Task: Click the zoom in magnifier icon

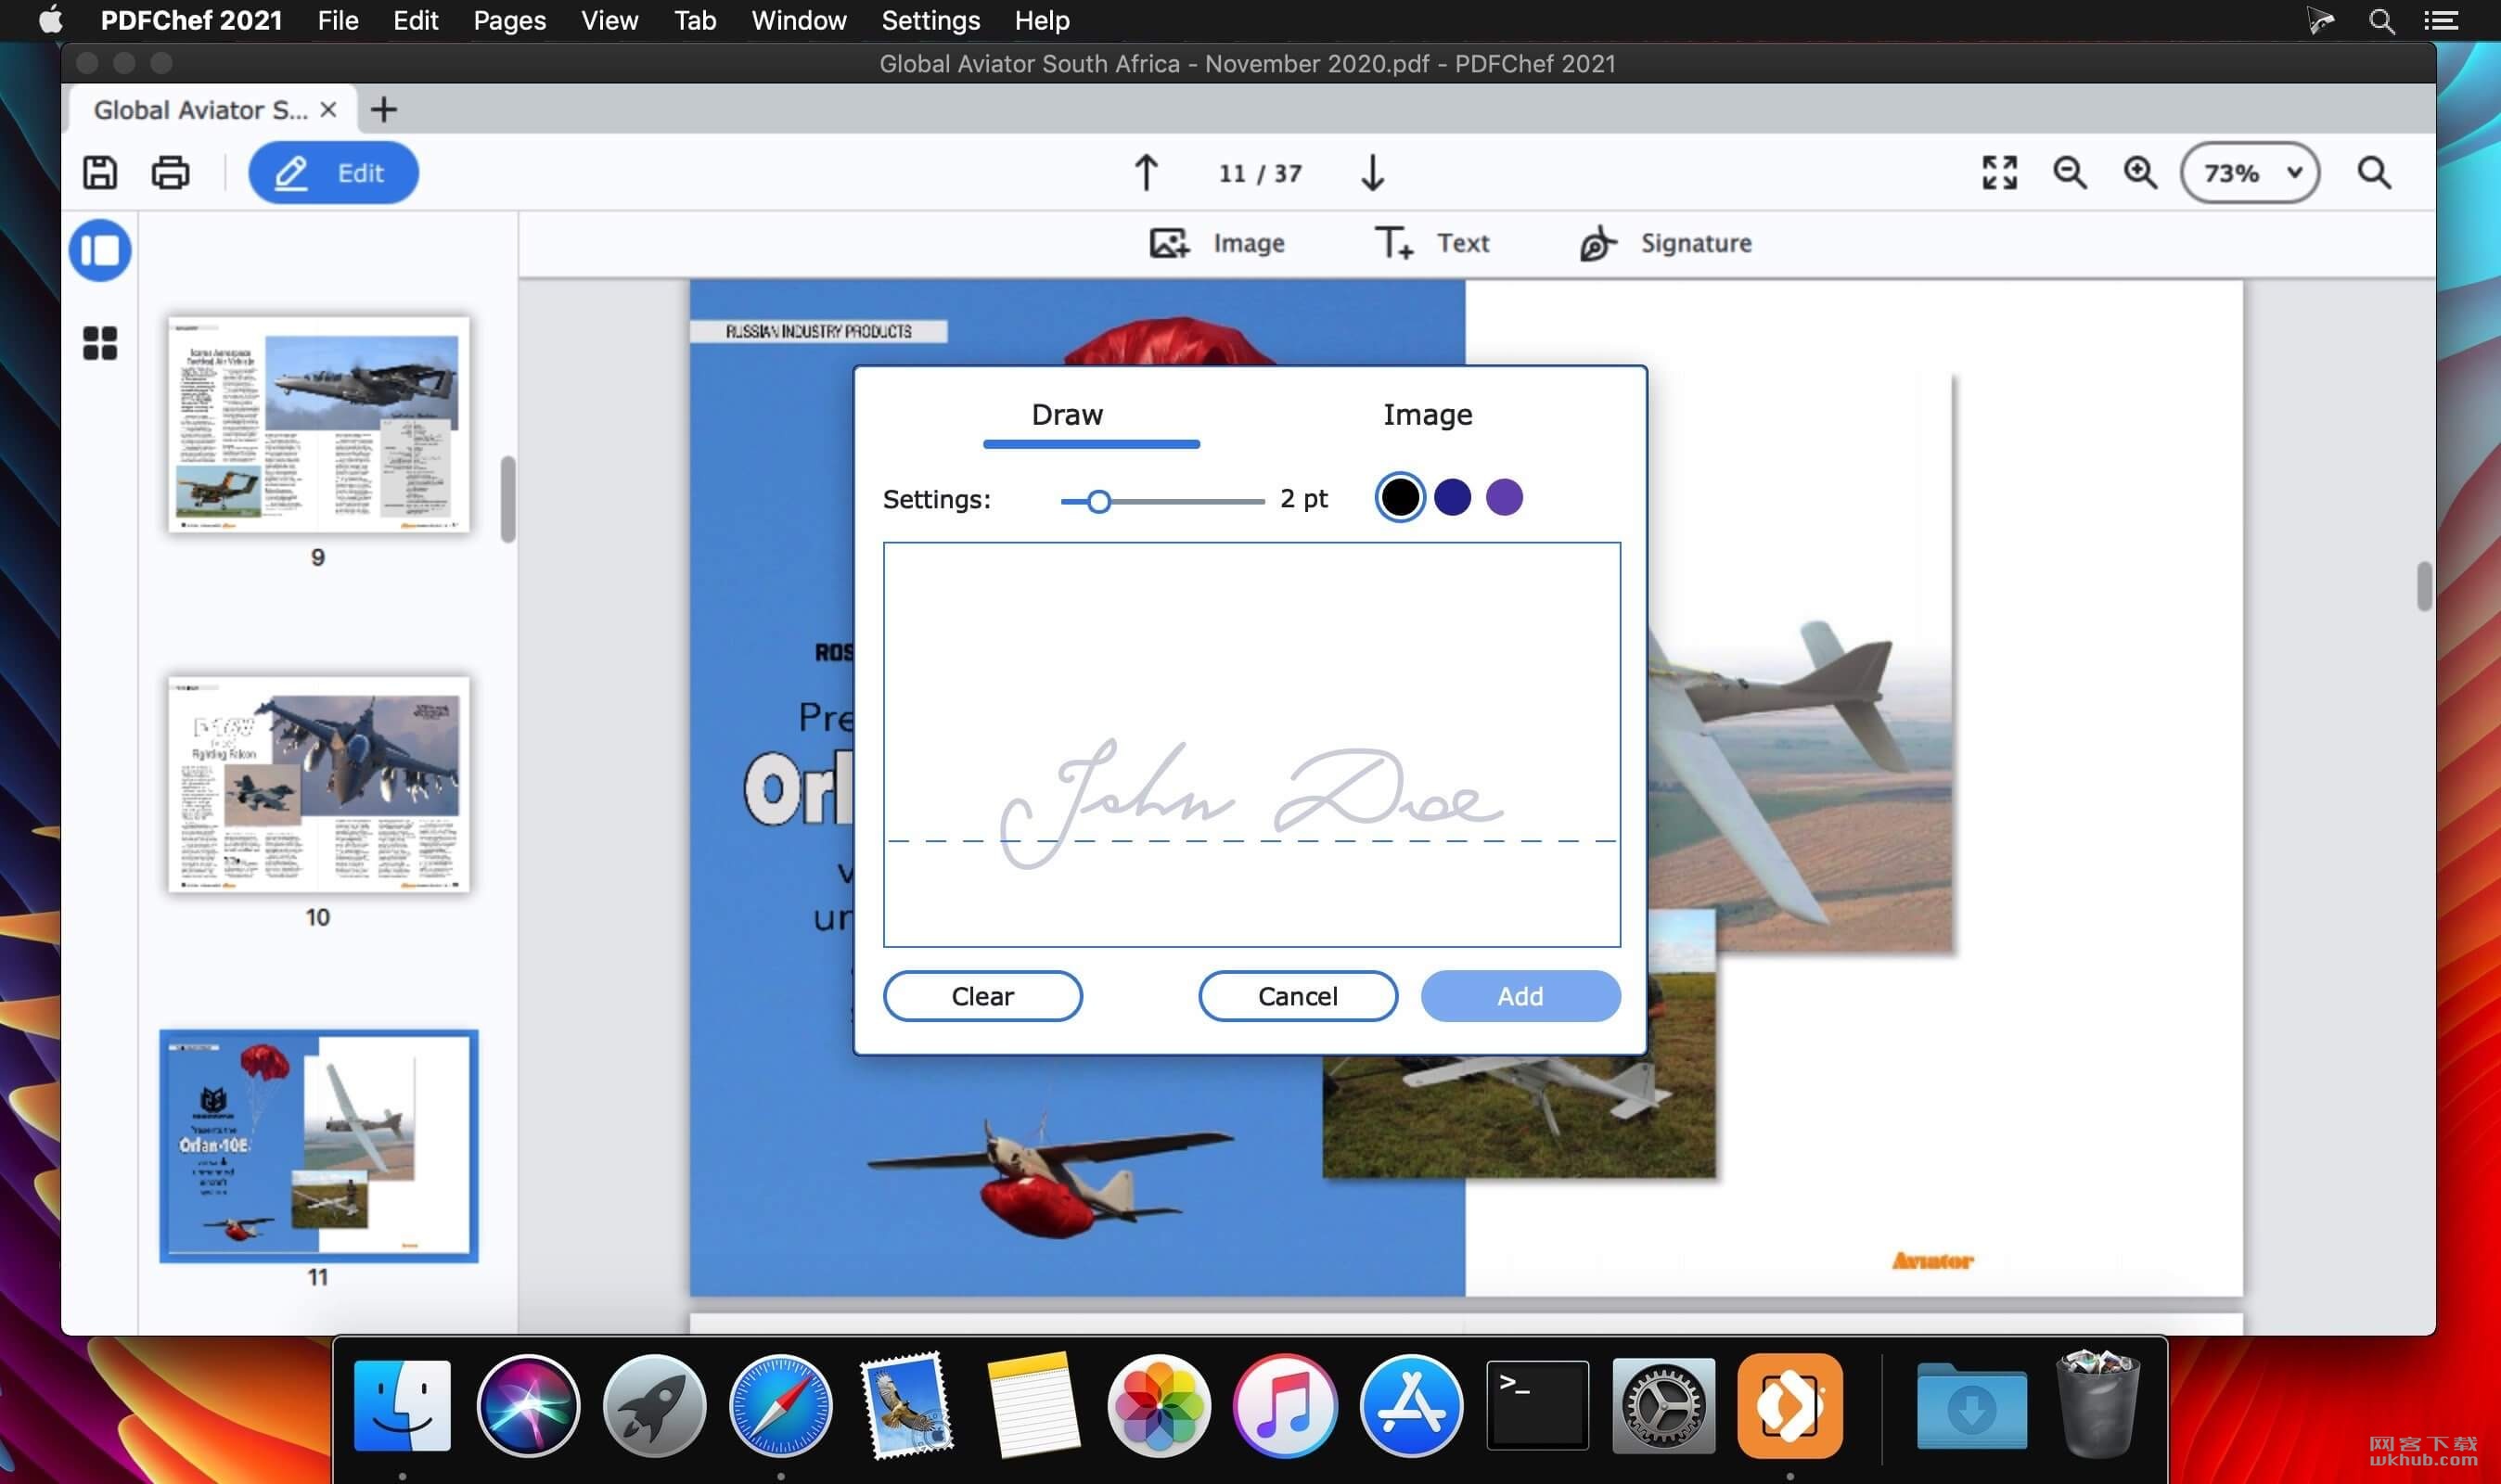Action: [x=2139, y=173]
